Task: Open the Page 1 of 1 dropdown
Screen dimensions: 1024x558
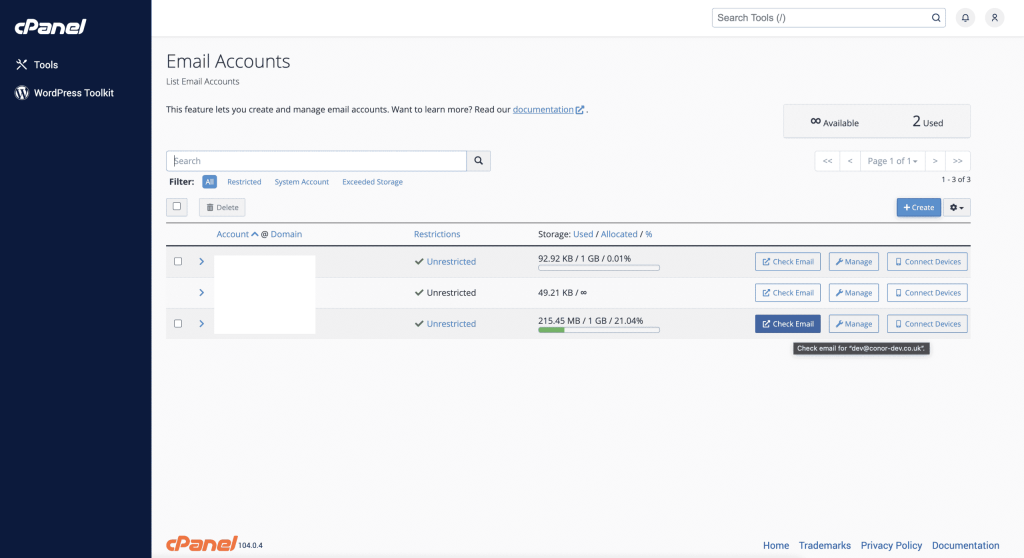Action: tap(892, 161)
